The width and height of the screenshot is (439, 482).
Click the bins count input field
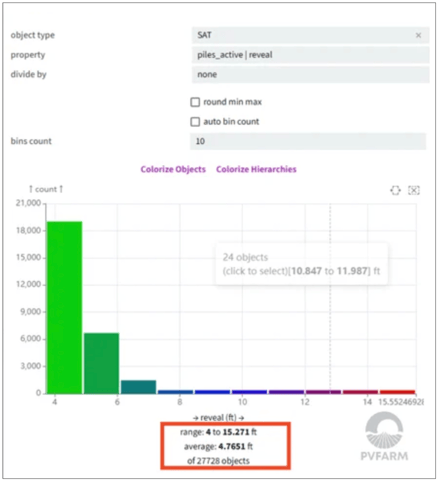click(x=308, y=141)
